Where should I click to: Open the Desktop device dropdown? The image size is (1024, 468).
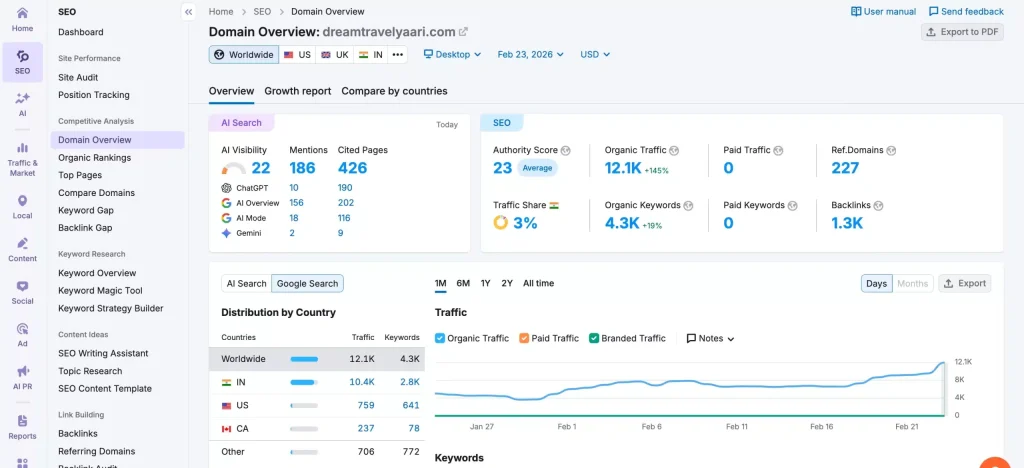(x=453, y=55)
